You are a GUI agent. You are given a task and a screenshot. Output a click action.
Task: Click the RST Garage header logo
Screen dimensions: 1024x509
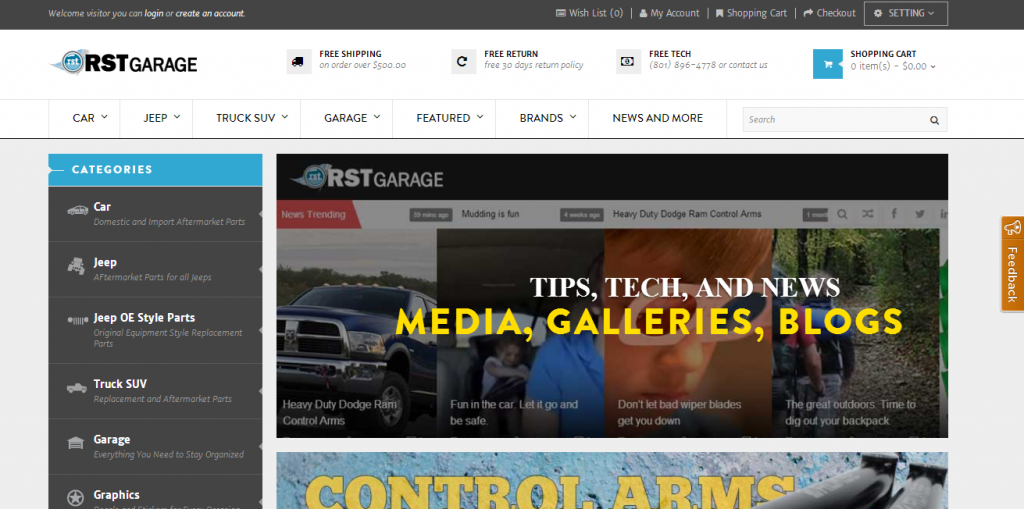[x=123, y=63]
